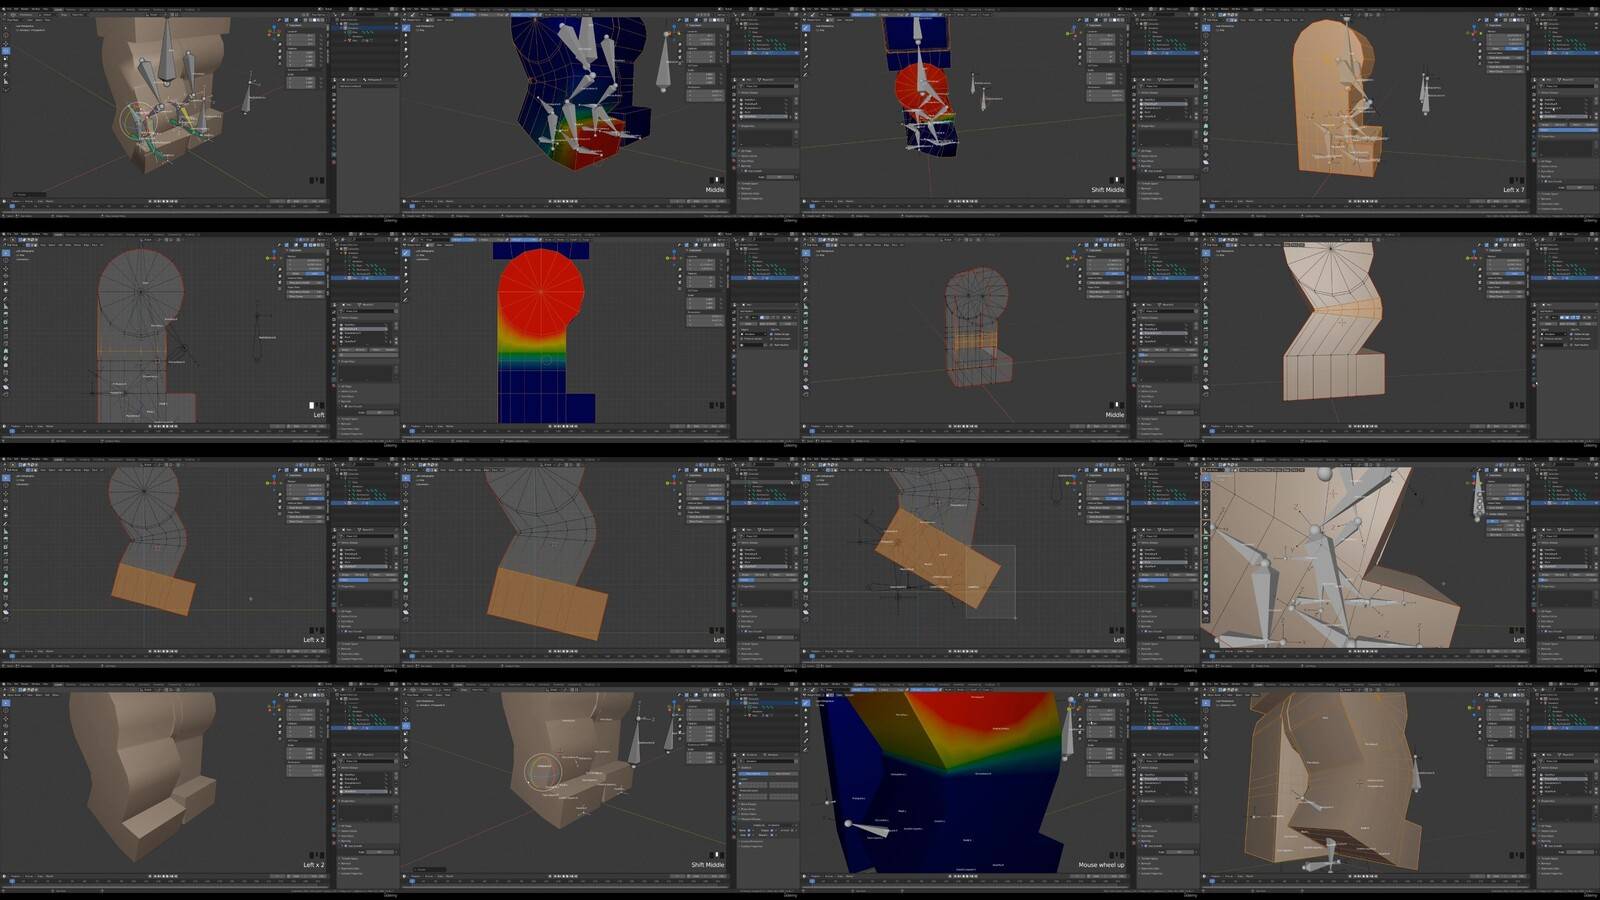Image resolution: width=1600 pixels, height=900 pixels.
Task: Open the frame showing box-select rectangle over orange box
Action: tap(1000, 561)
